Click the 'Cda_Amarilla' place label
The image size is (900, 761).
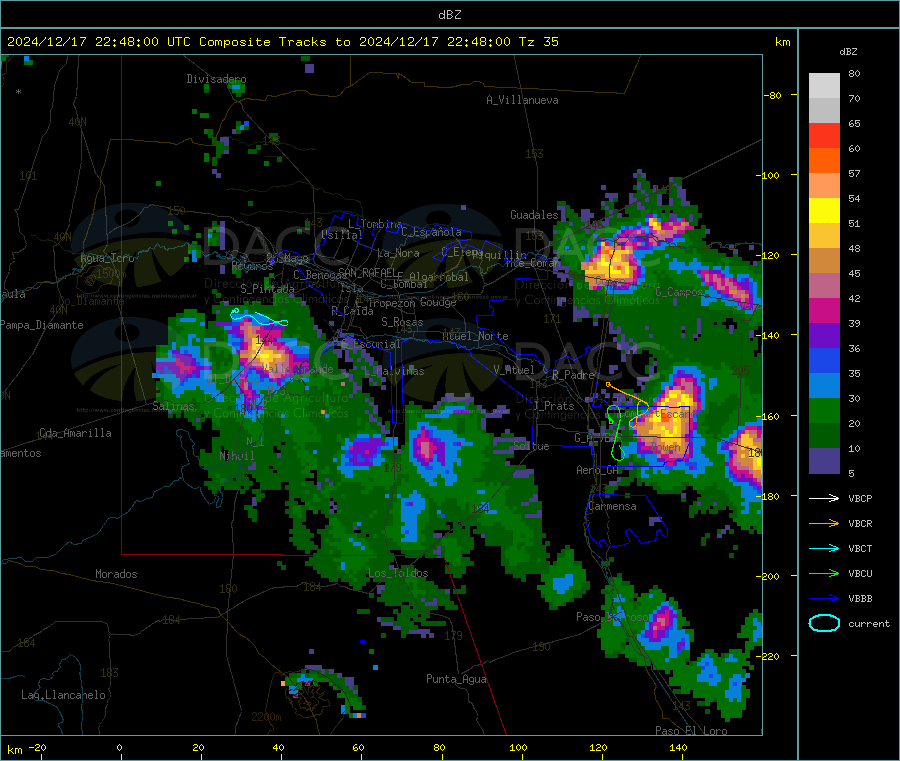[x=75, y=433]
